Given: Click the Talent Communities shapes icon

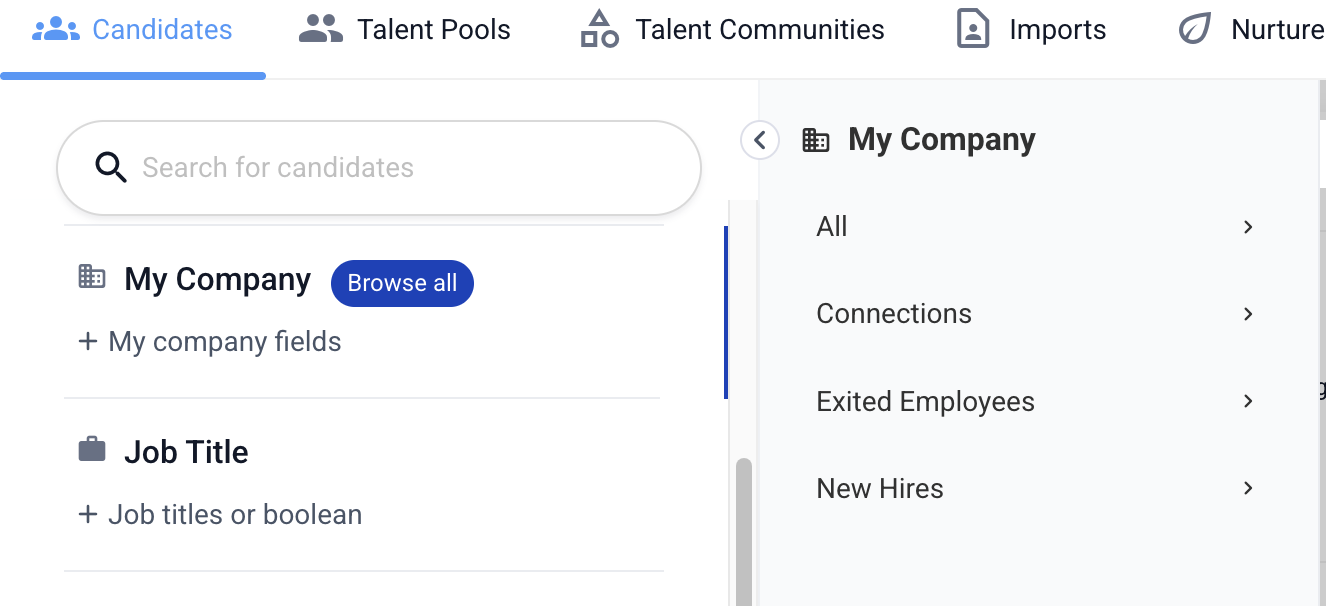Looking at the screenshot, I should click(x=599, y=30).
